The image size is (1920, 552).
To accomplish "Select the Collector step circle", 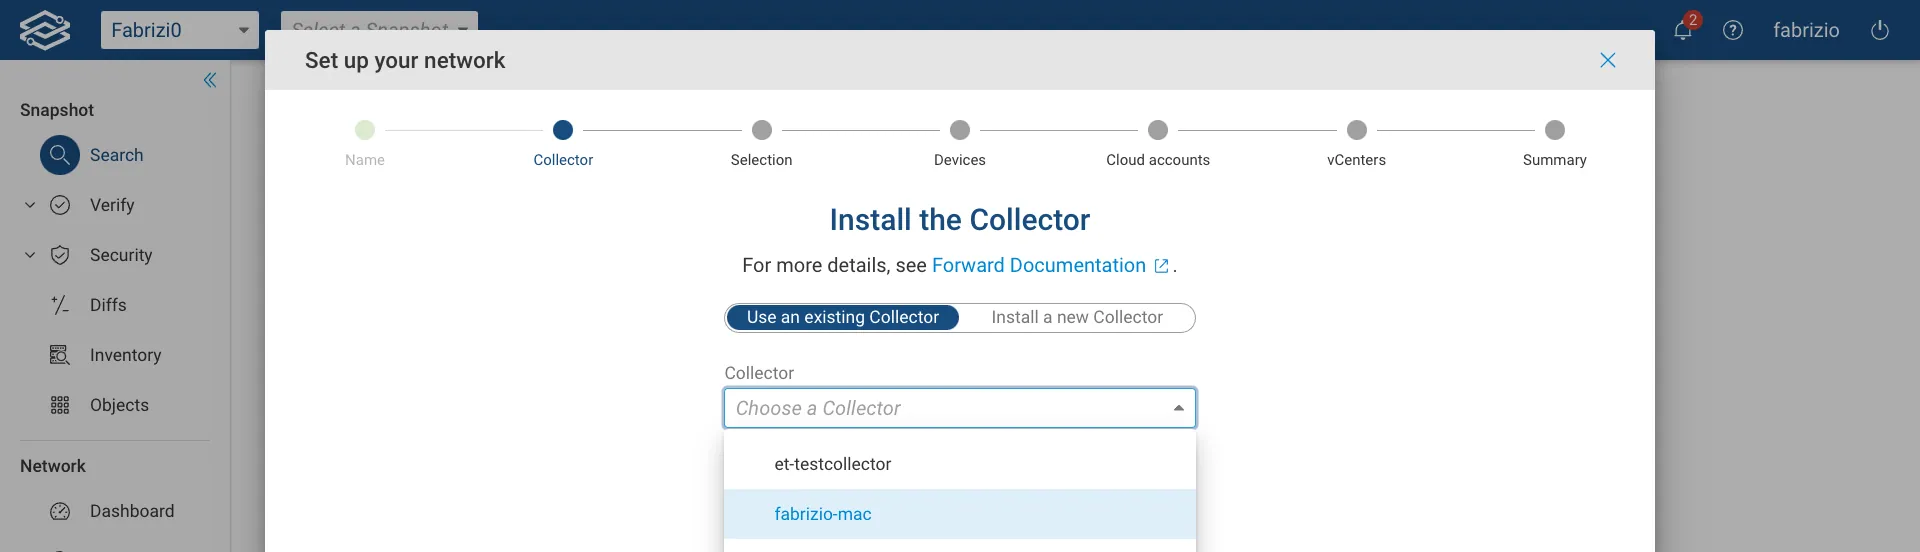I will coord(563,130).
